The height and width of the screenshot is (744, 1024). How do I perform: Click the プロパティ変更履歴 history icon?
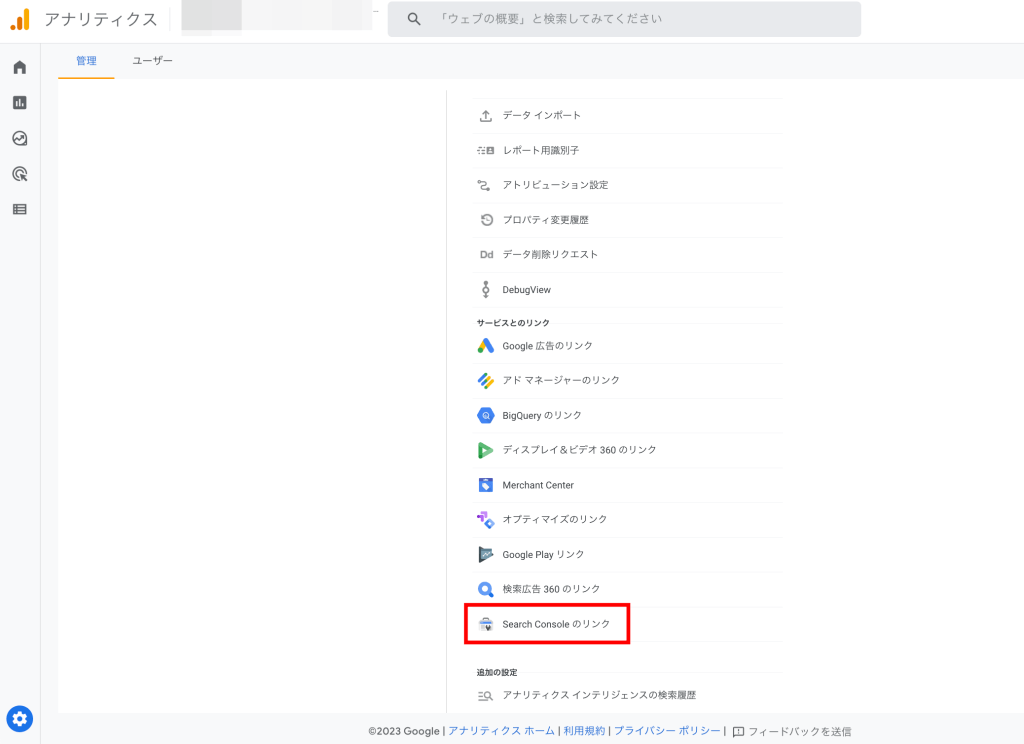(x=487, y=219)
